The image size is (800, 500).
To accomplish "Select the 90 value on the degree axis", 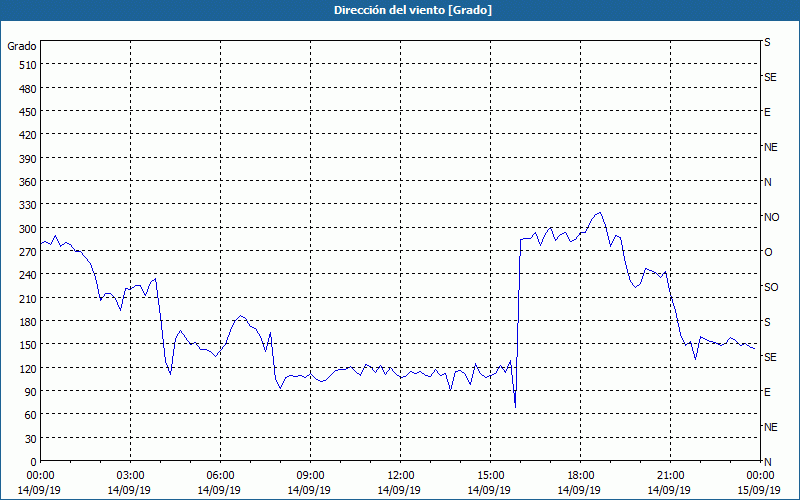I will pos(31,392).
